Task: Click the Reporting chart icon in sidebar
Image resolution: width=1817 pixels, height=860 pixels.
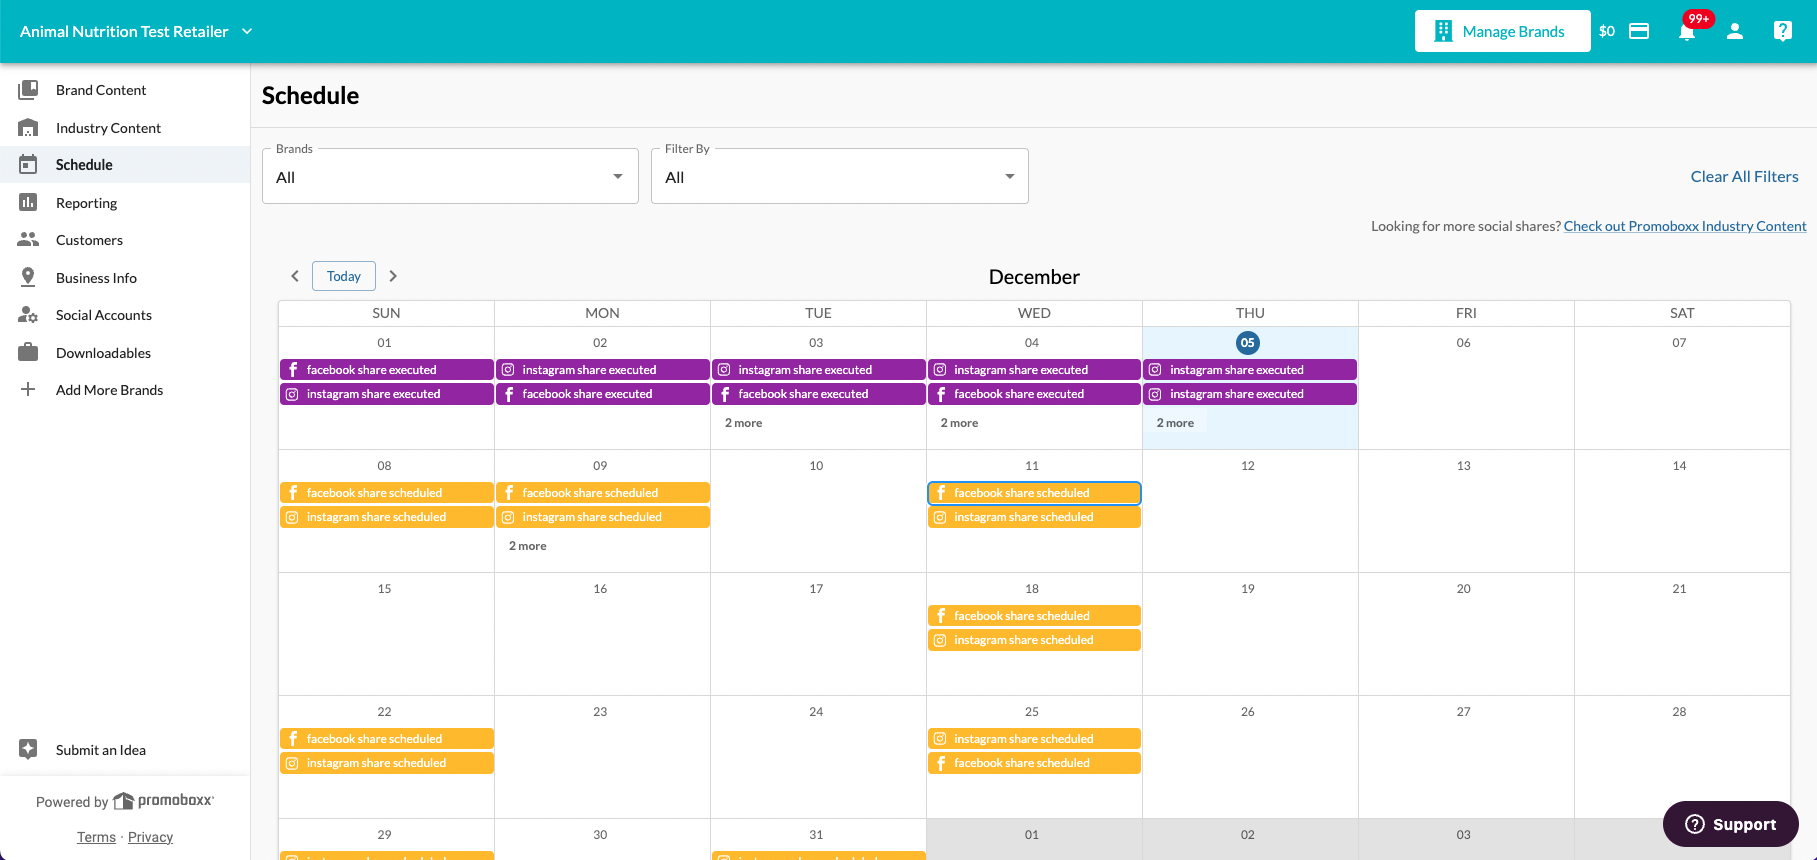Action: [28, 202]
